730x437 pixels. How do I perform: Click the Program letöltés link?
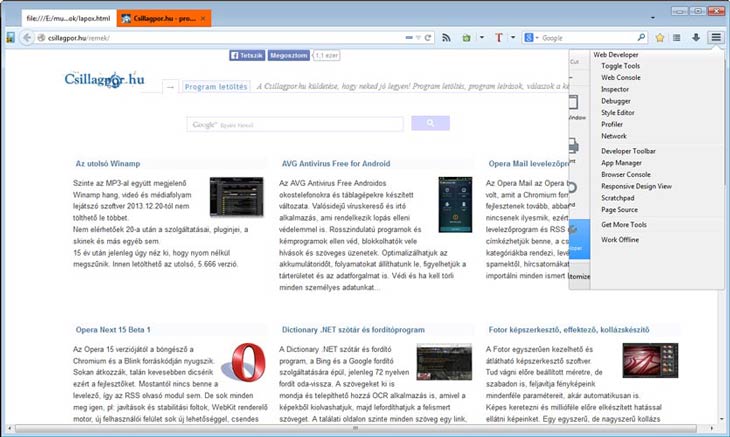[x=216, y=87]
